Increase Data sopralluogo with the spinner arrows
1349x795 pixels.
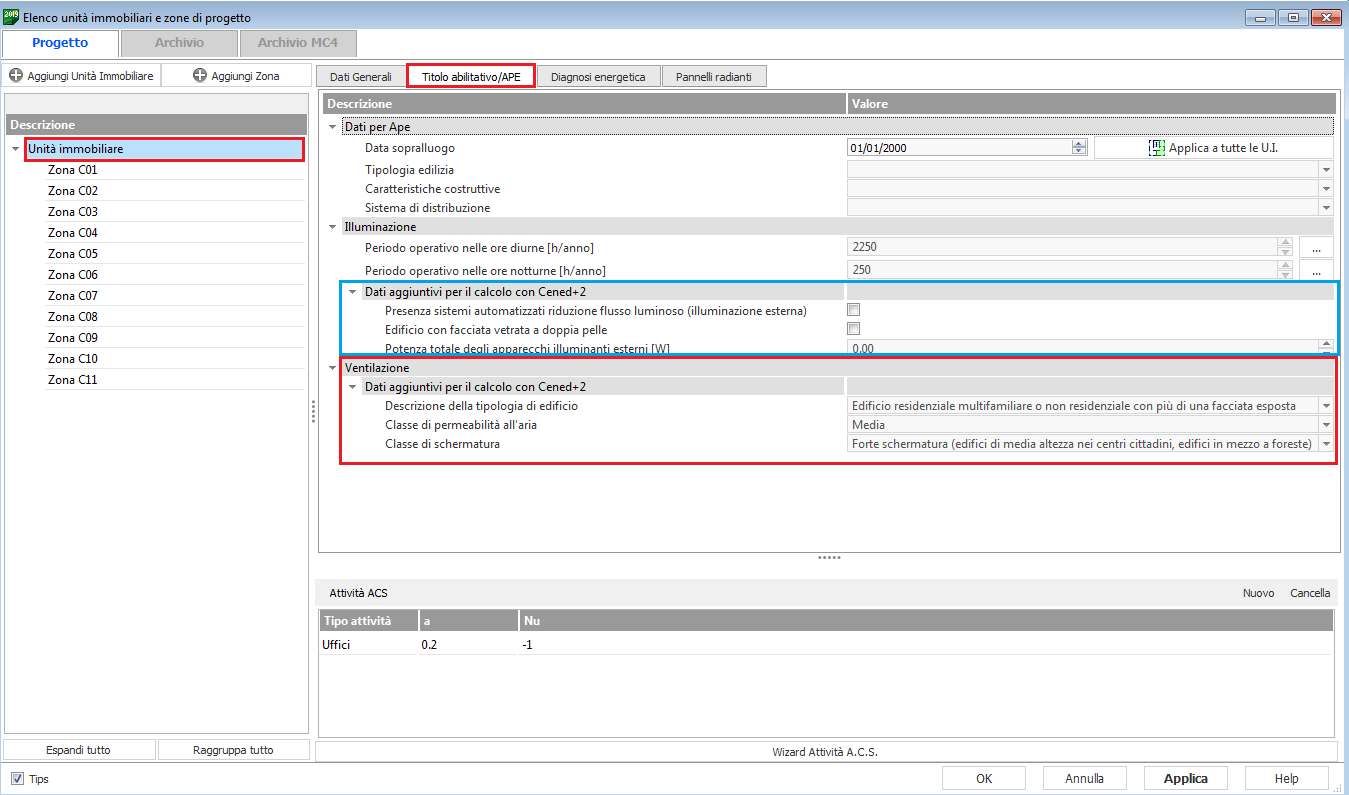click(x=1078, y=144)
